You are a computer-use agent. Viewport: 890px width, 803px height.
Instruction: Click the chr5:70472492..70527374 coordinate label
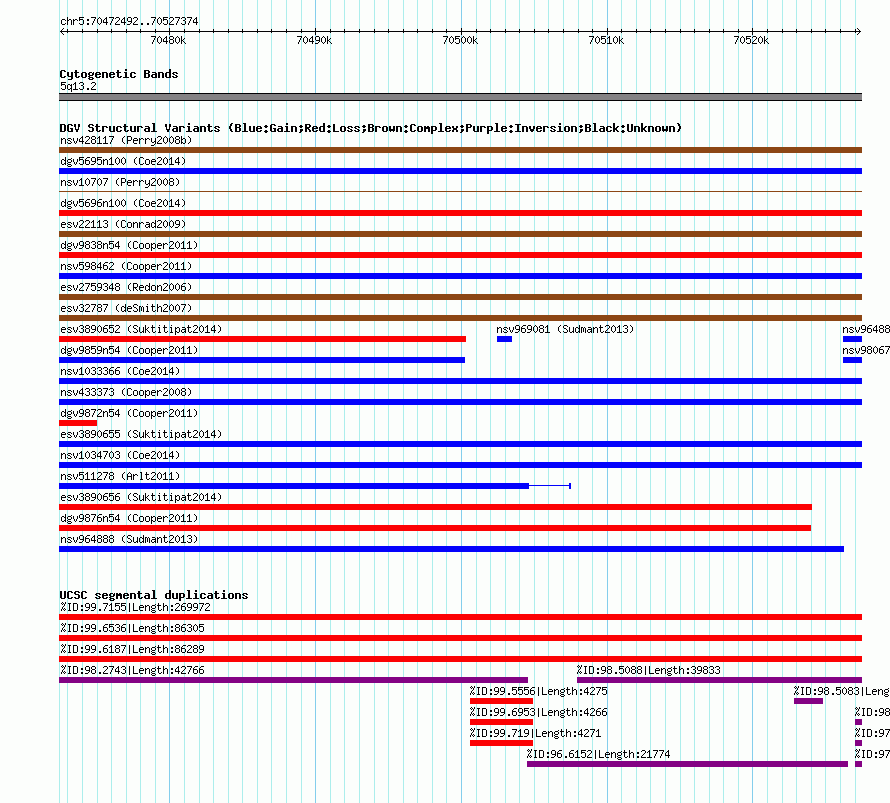tap(129, 22)
